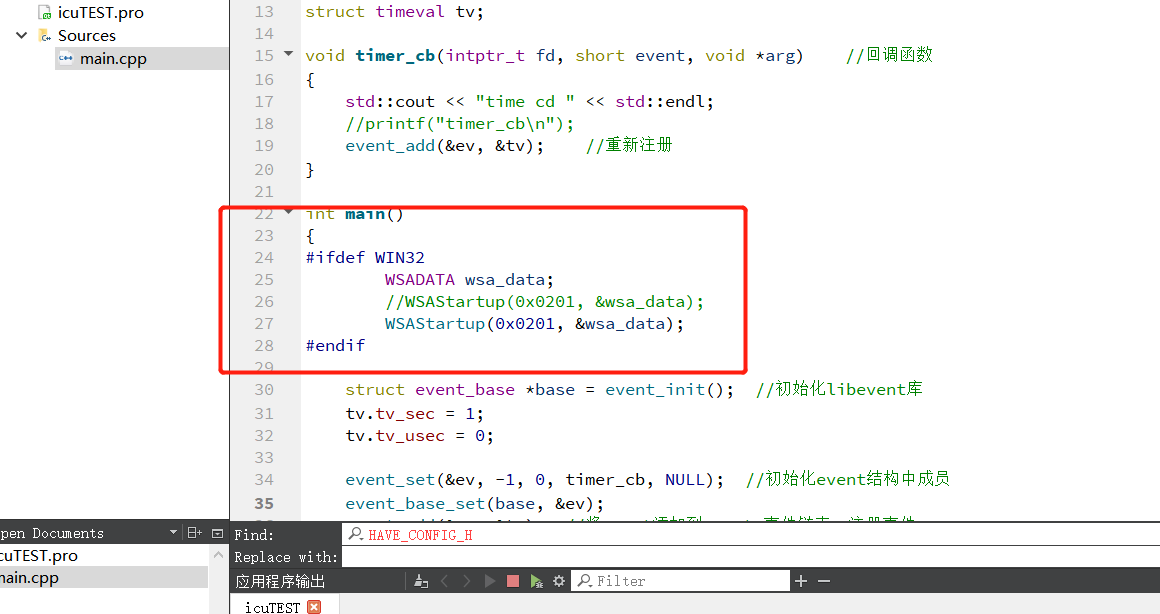Zoom in the output text with the plus icon
Screen dimensions: 1160x614
(x=801, y=580)
